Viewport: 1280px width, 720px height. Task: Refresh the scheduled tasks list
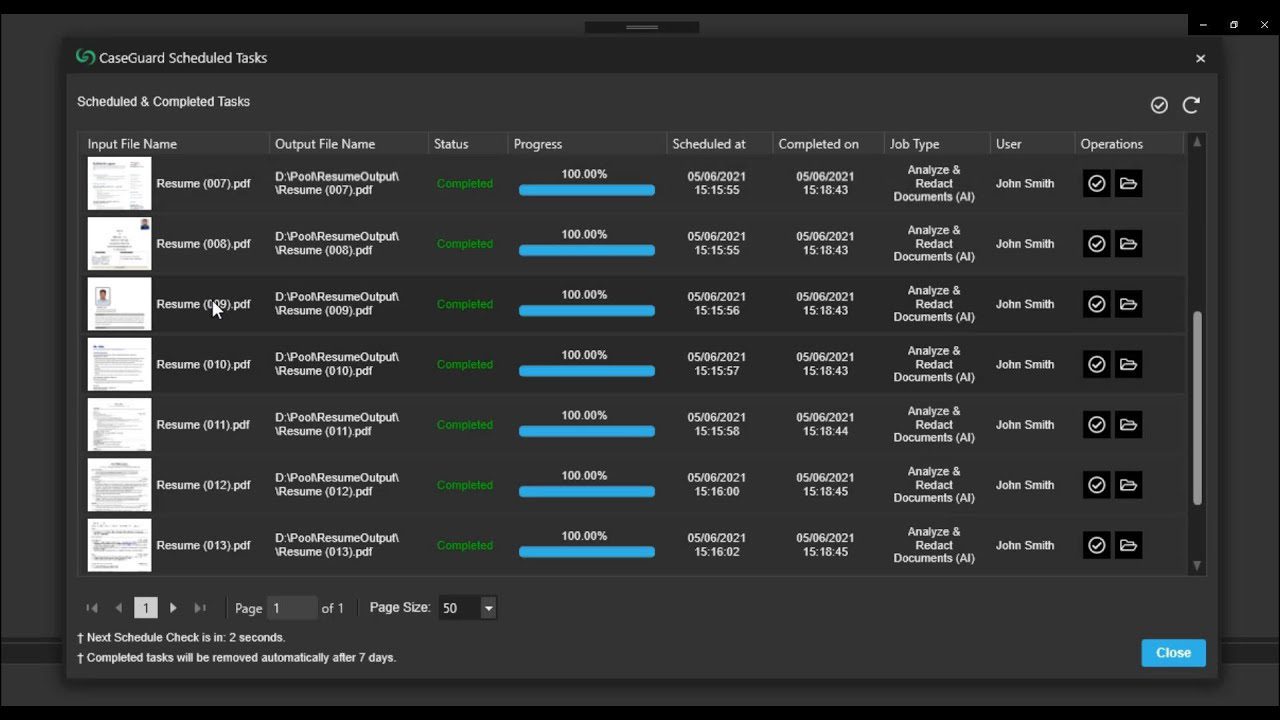point(1191,105)
